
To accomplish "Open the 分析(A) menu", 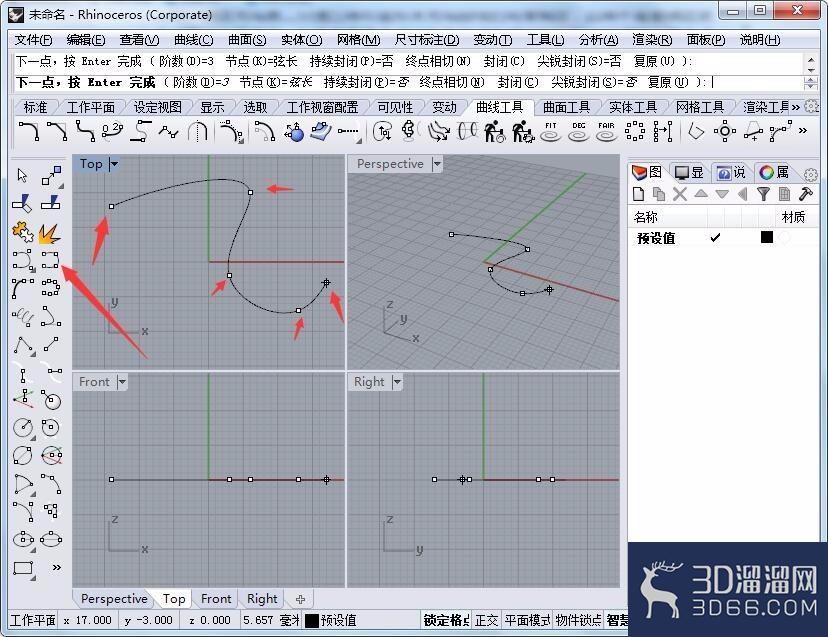I will pos(598,40).
